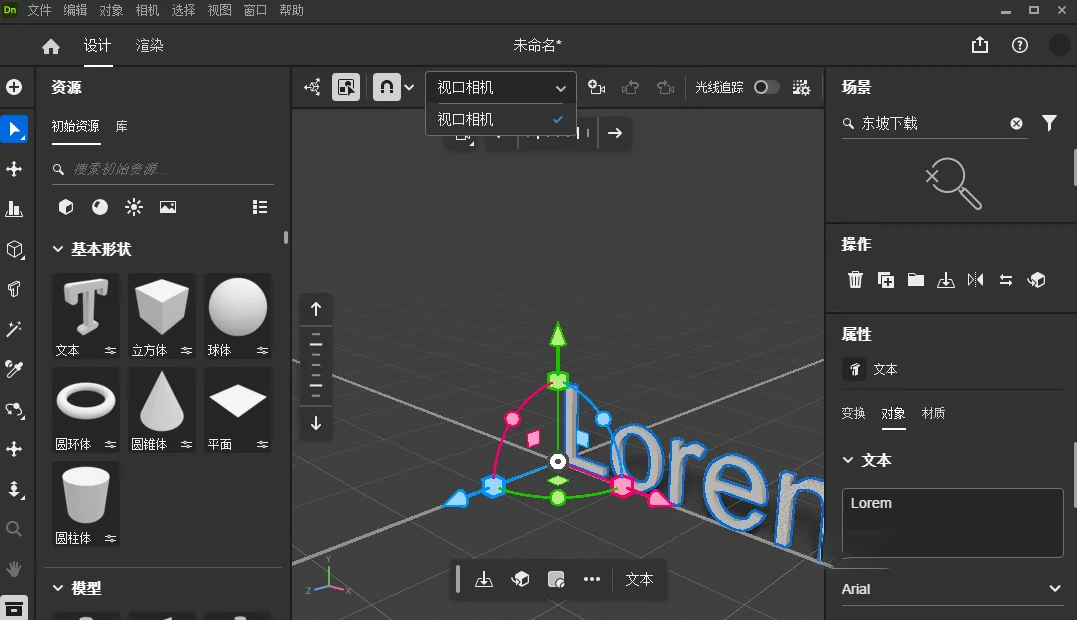
Task: Select the shape cube tool in left toolbar
Action: [x=14, y=249]
